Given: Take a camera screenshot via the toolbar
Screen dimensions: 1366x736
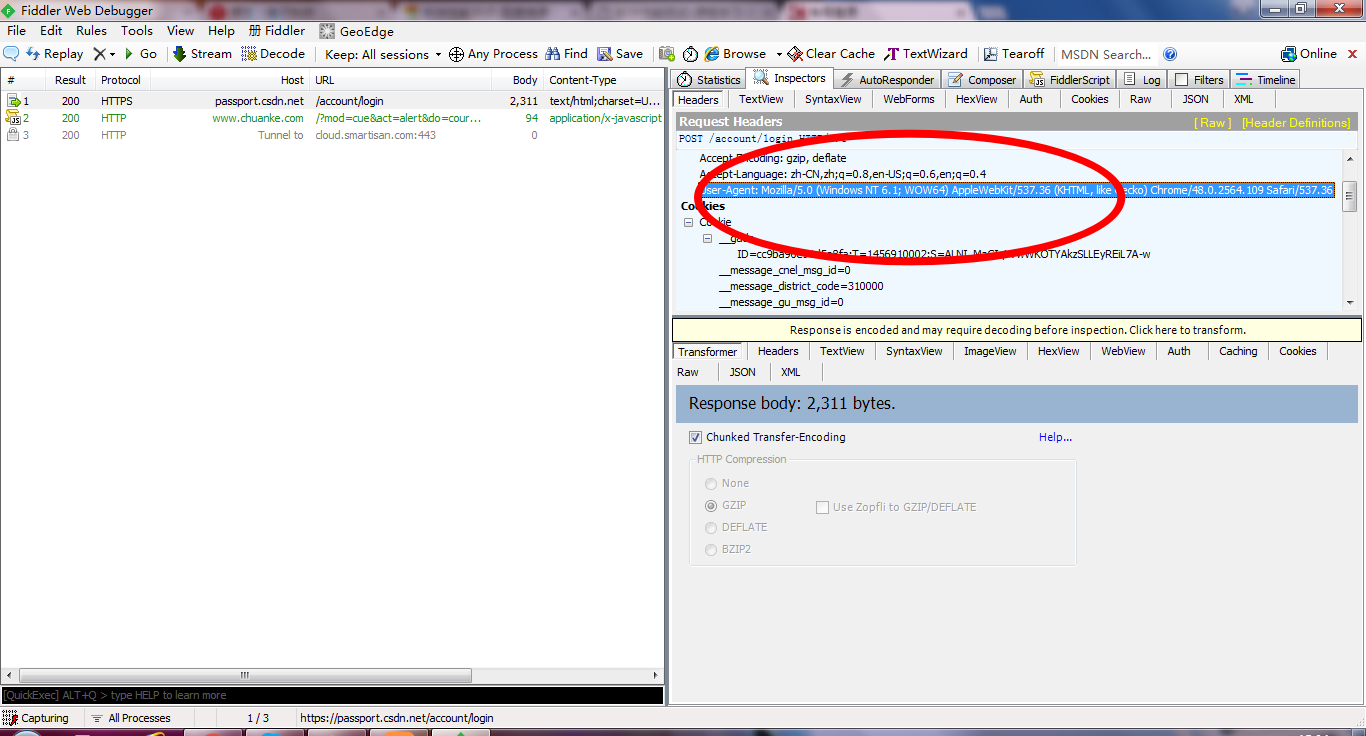Looking at the screenshot, I should [x=667, y=54].
